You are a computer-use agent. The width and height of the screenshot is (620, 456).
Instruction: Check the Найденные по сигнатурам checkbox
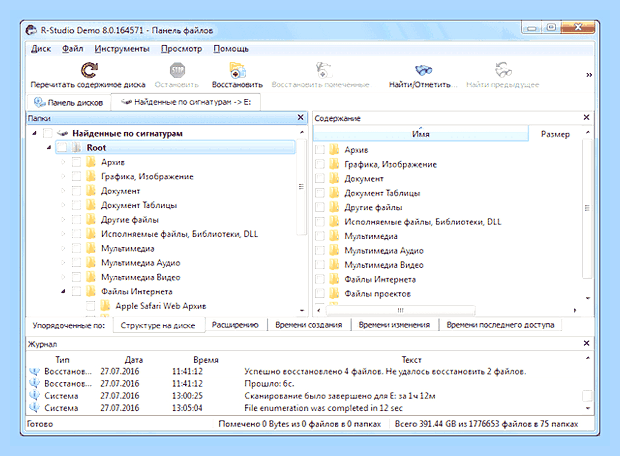pos(48,133)
